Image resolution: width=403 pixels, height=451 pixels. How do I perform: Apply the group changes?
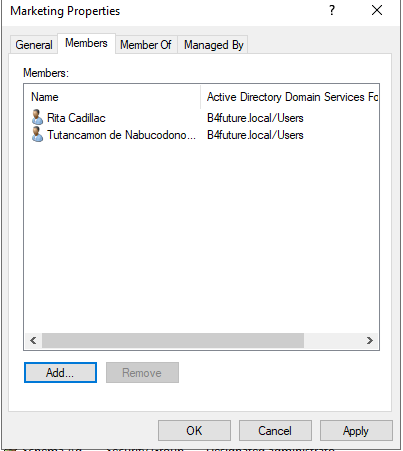(x=356, y=431)
